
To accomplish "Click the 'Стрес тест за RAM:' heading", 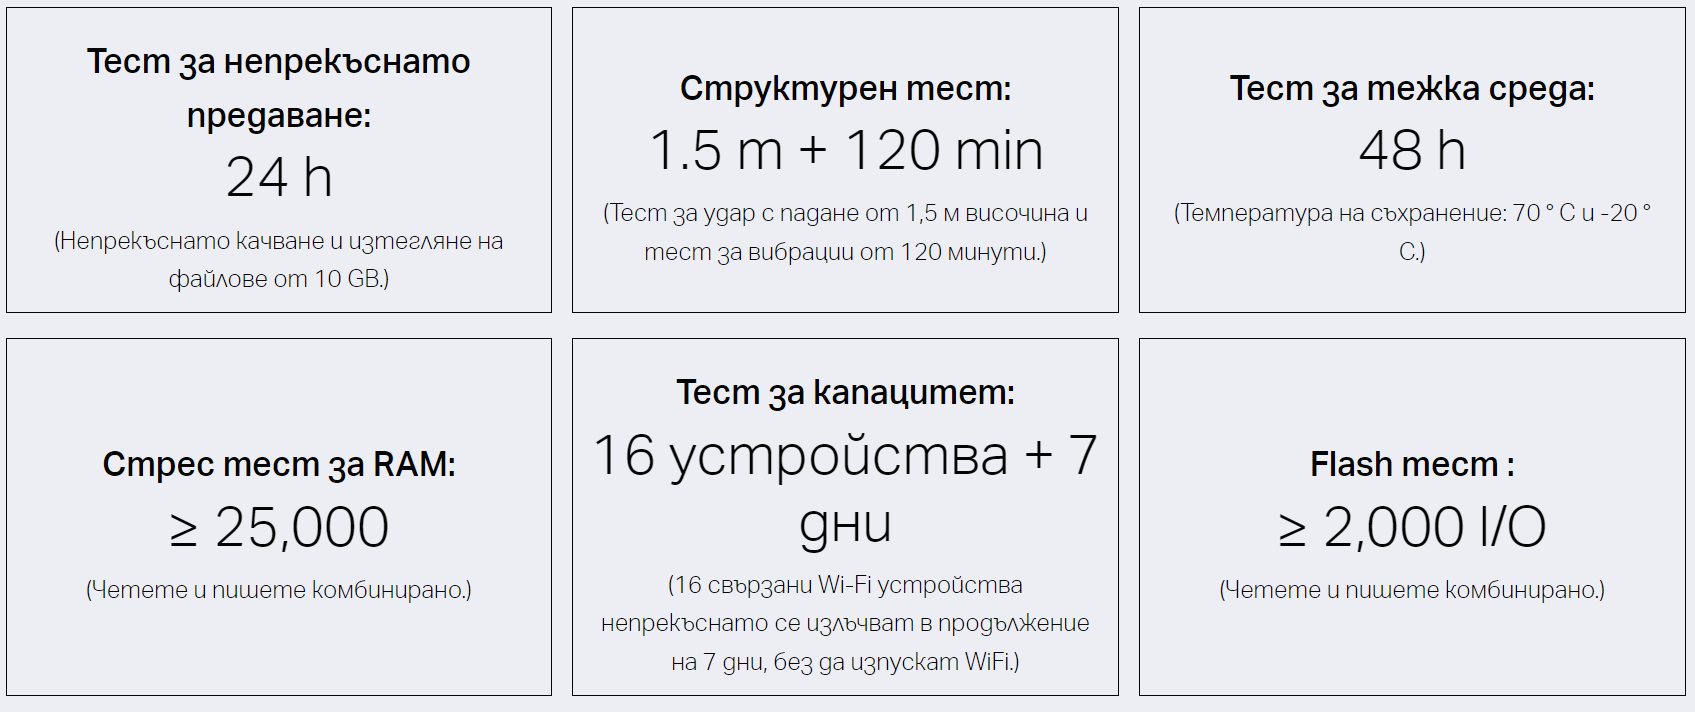I will point(279,464).
